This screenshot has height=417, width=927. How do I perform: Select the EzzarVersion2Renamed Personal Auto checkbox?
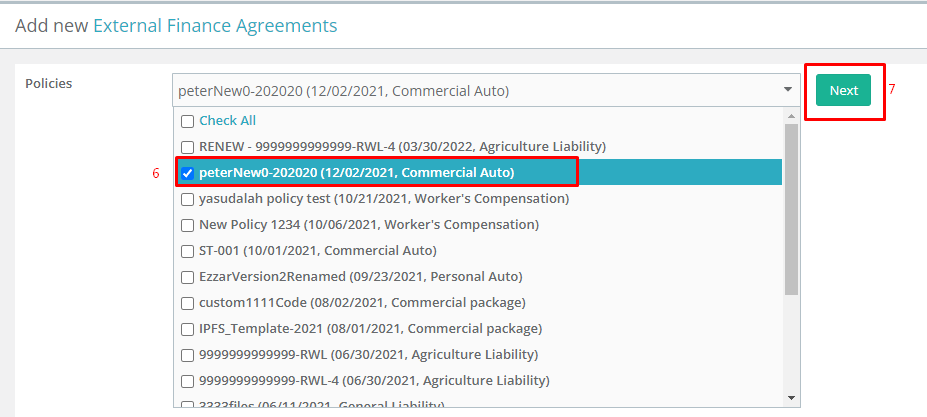tap(187, 277)
